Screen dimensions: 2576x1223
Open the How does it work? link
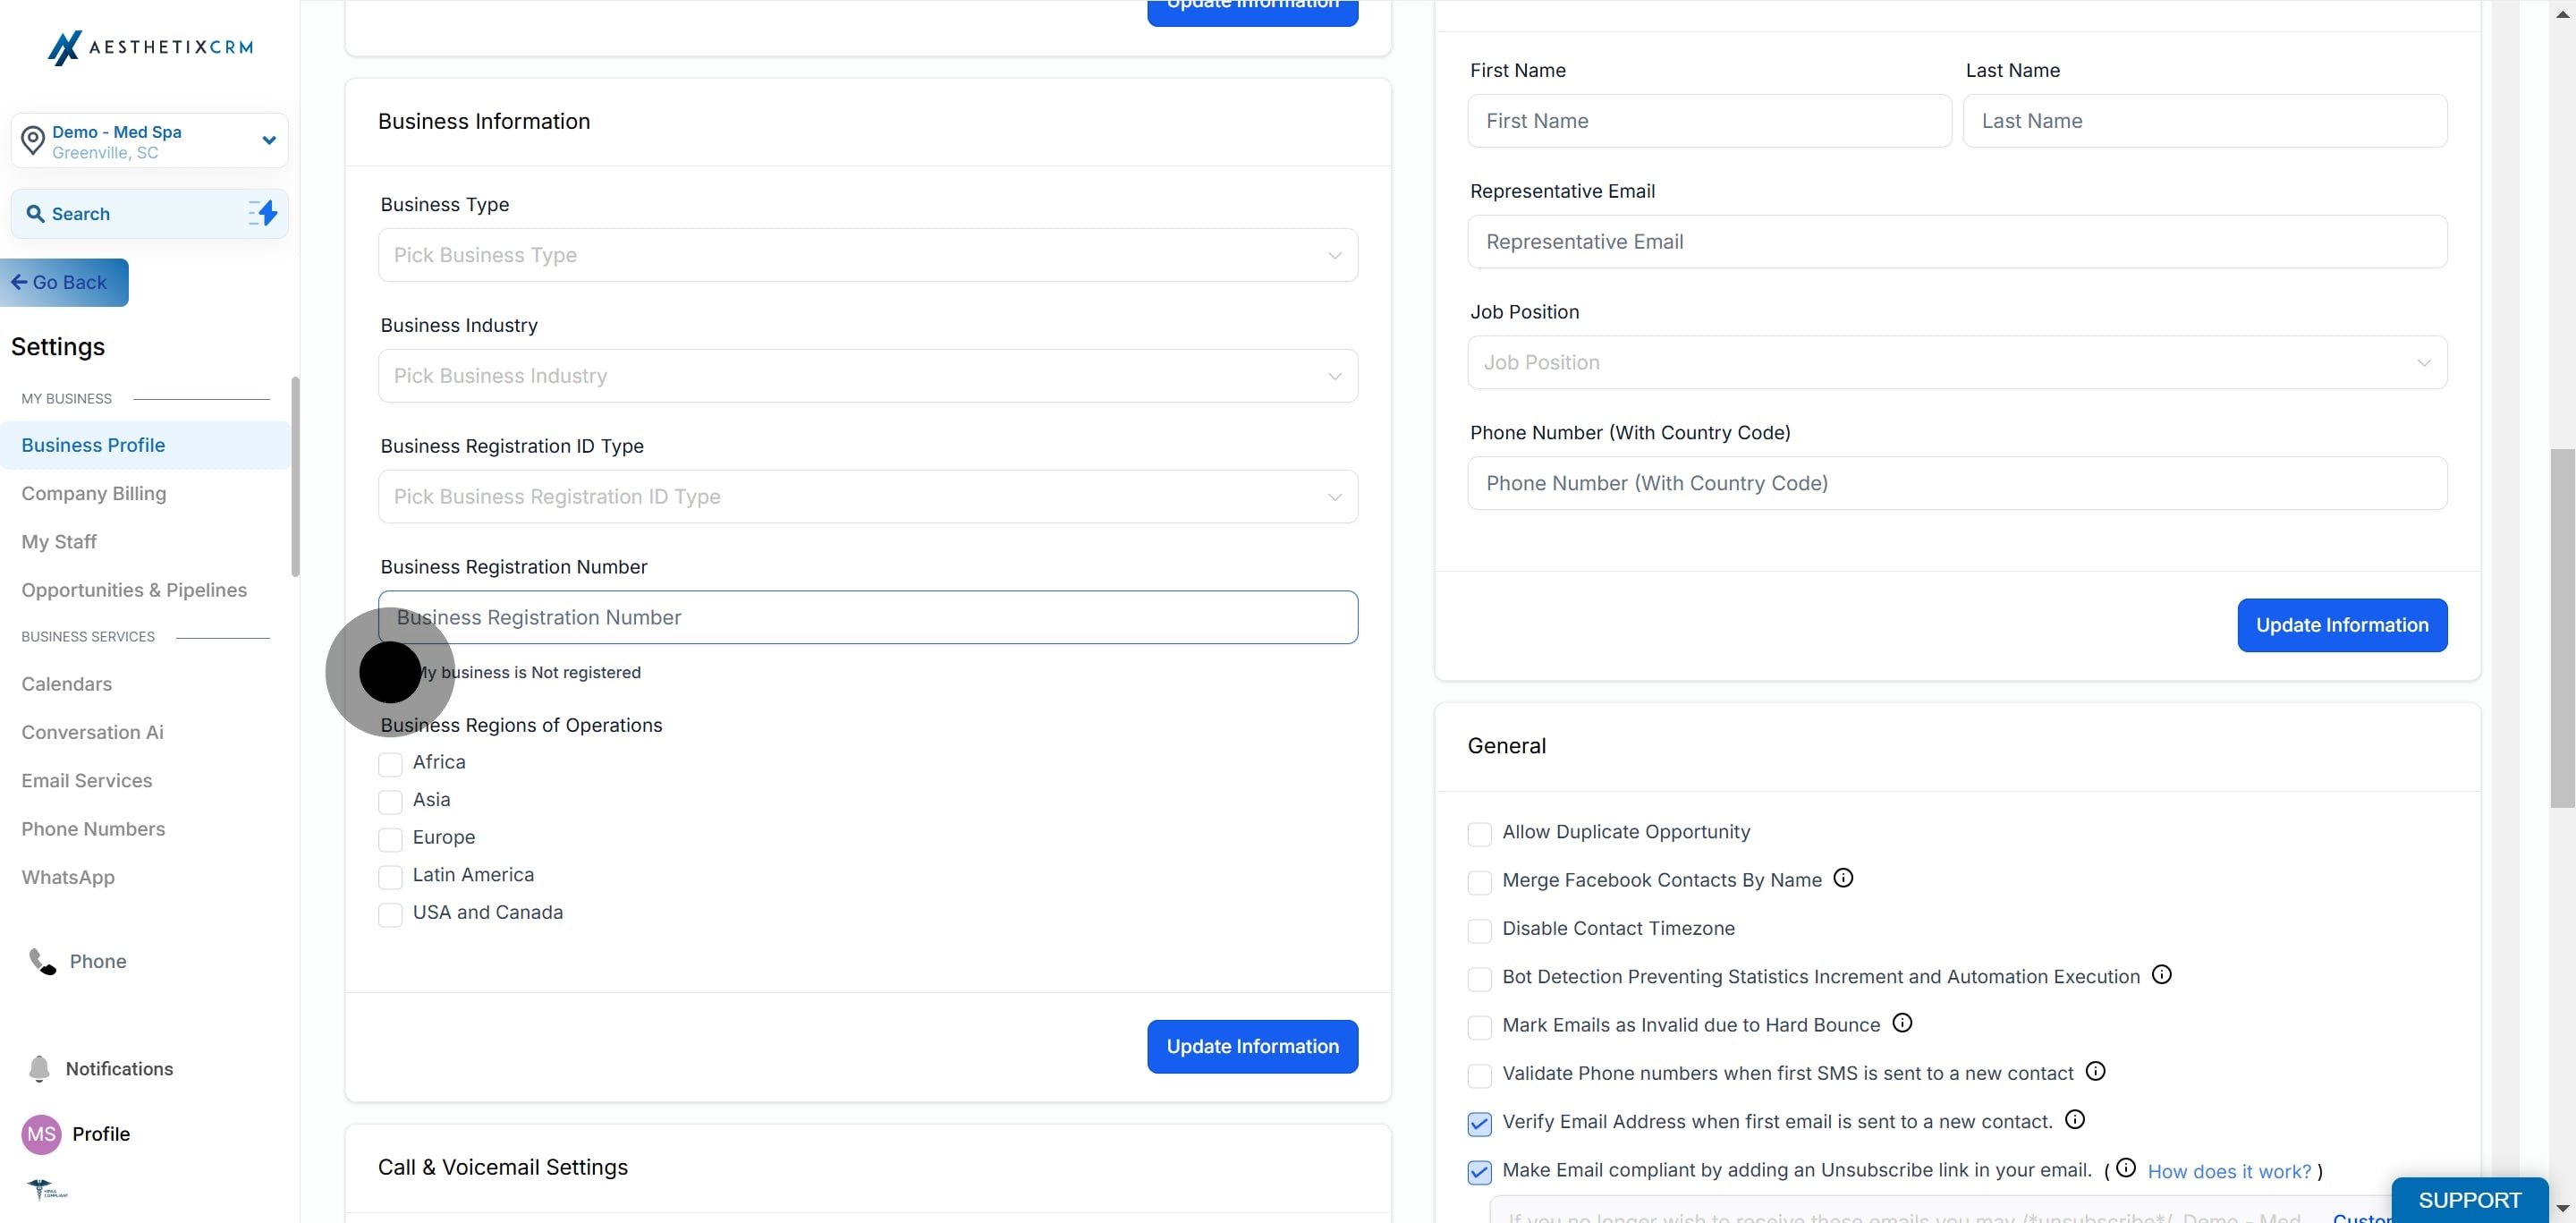click(2229, 1171)
